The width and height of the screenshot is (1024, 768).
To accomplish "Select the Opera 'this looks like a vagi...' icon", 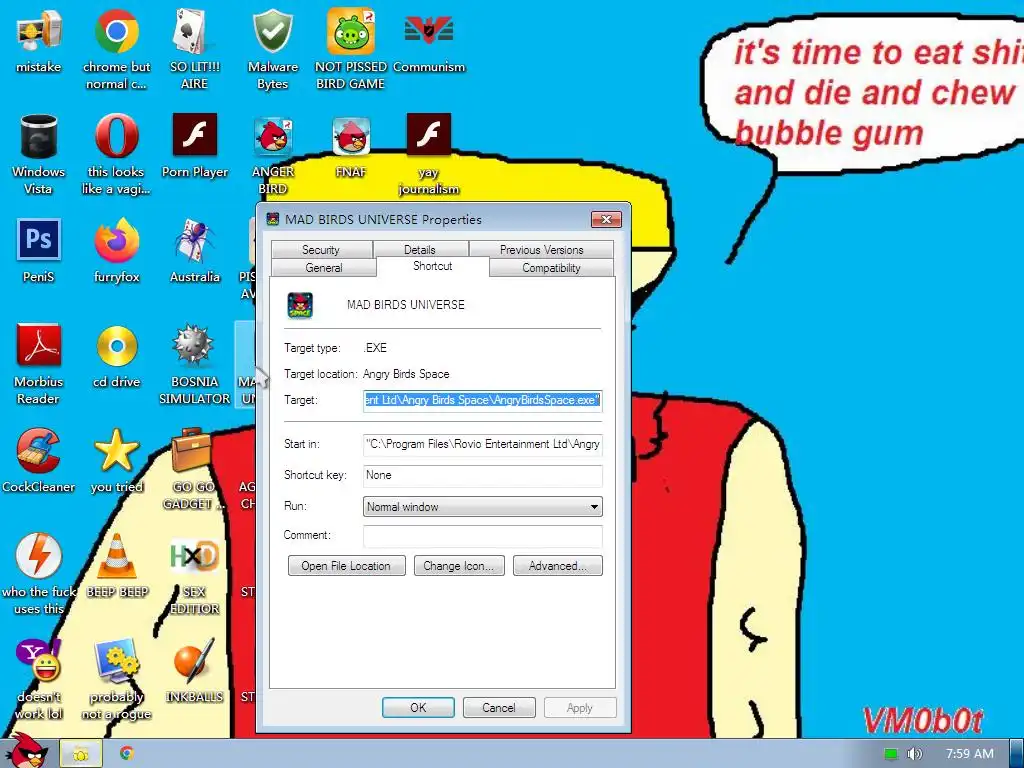I will tap(116, 155).
